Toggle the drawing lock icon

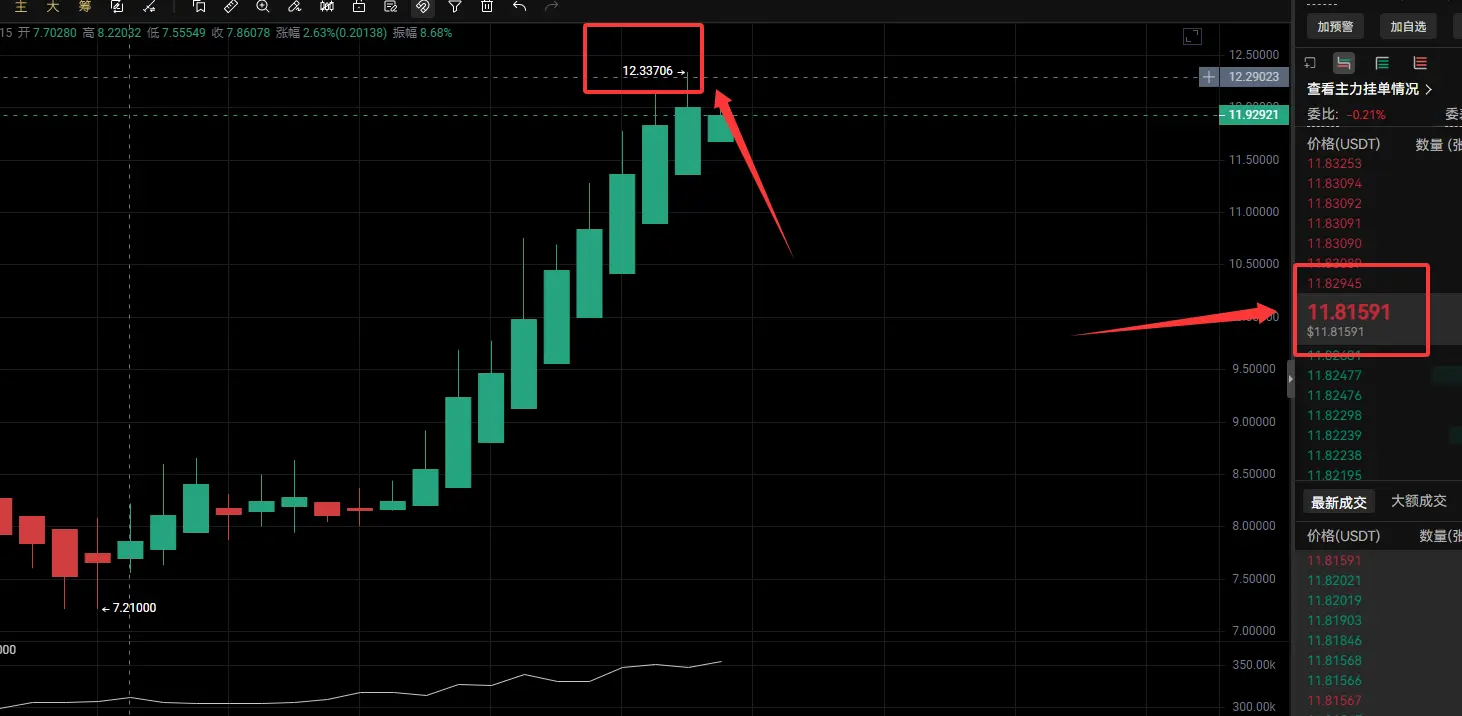point(359,6)
